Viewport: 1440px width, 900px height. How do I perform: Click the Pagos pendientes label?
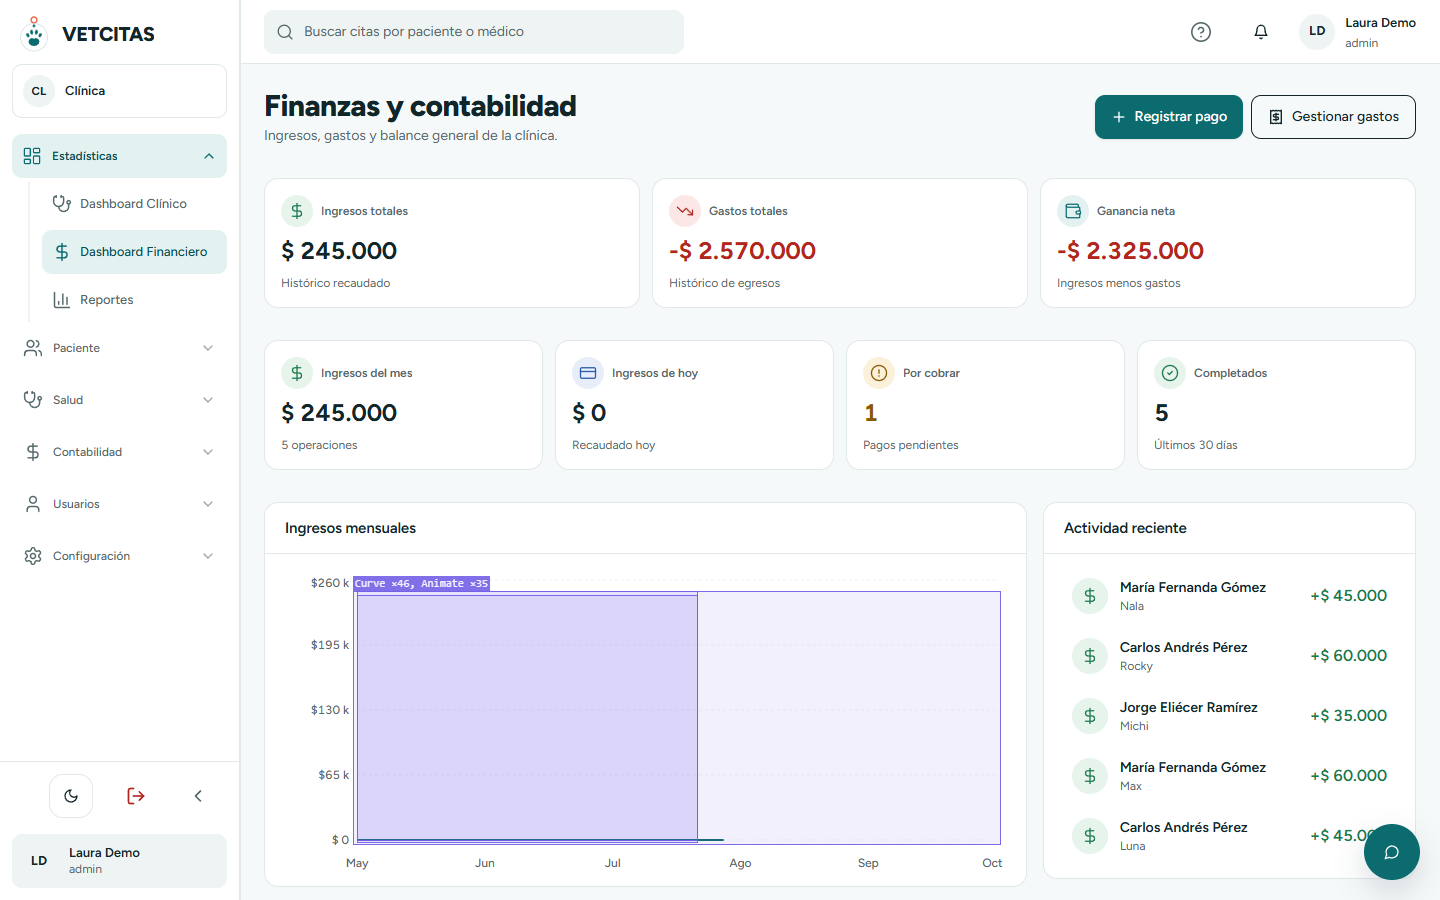[x=910, y=445]
